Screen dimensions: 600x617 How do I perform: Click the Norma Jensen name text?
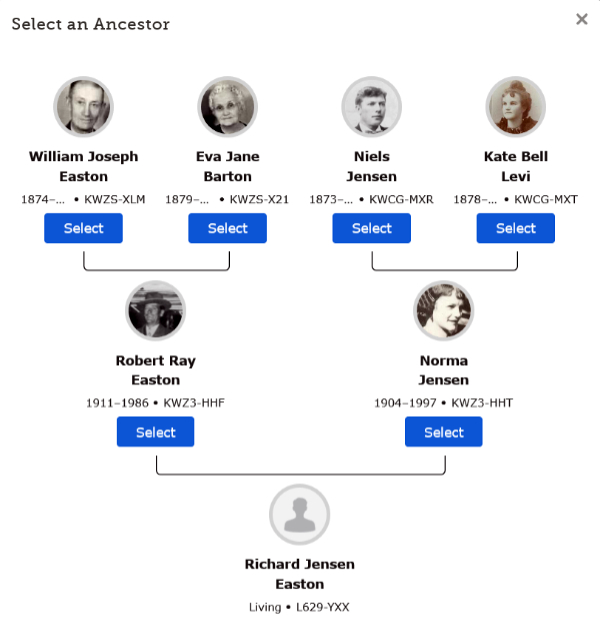[444, 370]
